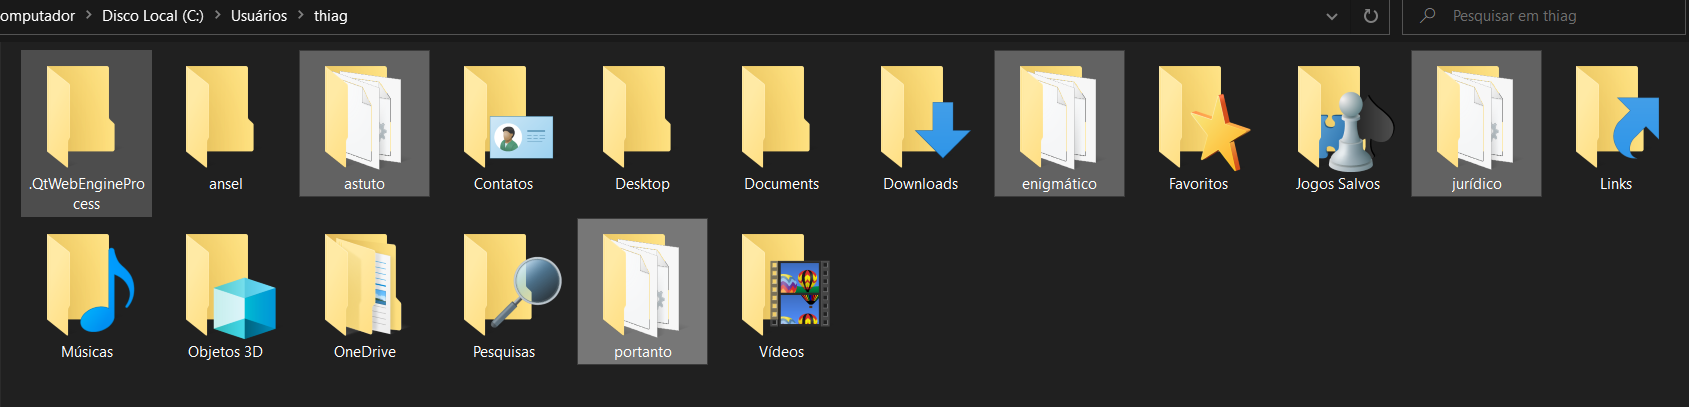Click the Pesquisas folder name label

503,352
